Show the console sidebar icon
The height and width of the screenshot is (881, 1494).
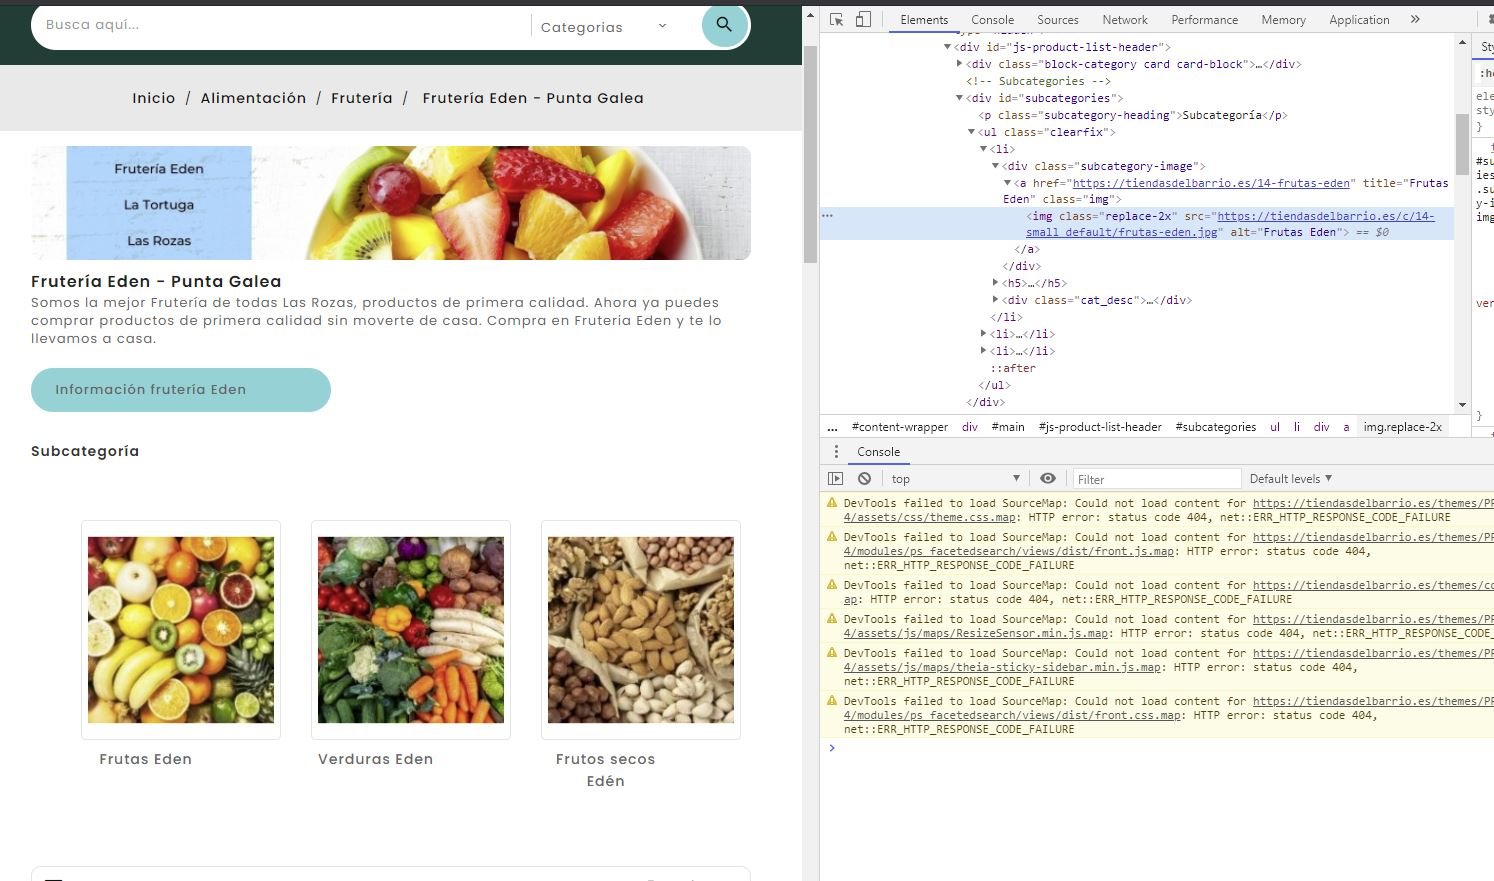(836, 479)
